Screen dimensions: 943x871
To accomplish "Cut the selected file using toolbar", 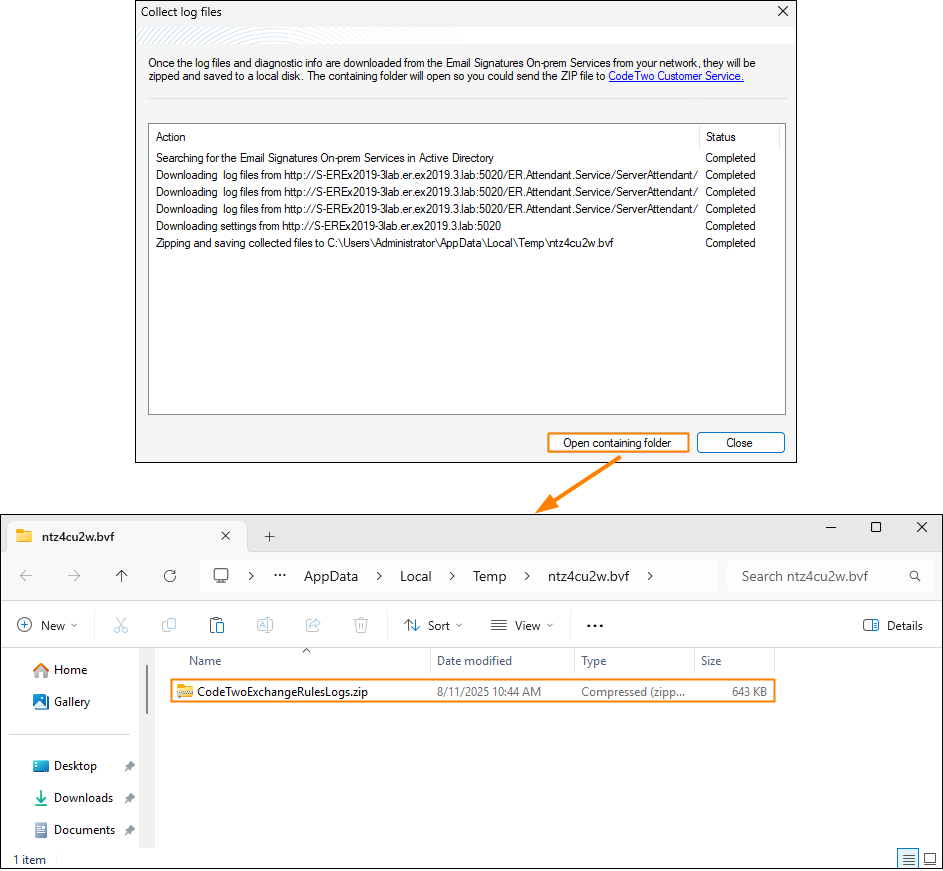I will click(x=120, y=625).
